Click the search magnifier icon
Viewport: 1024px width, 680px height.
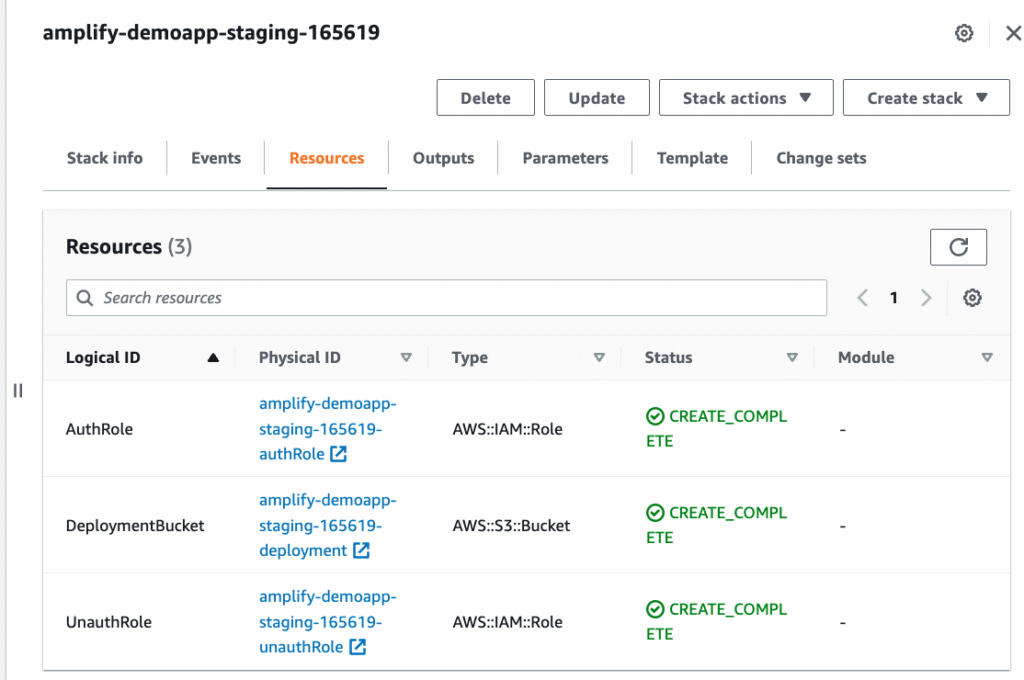coord(85,298)
